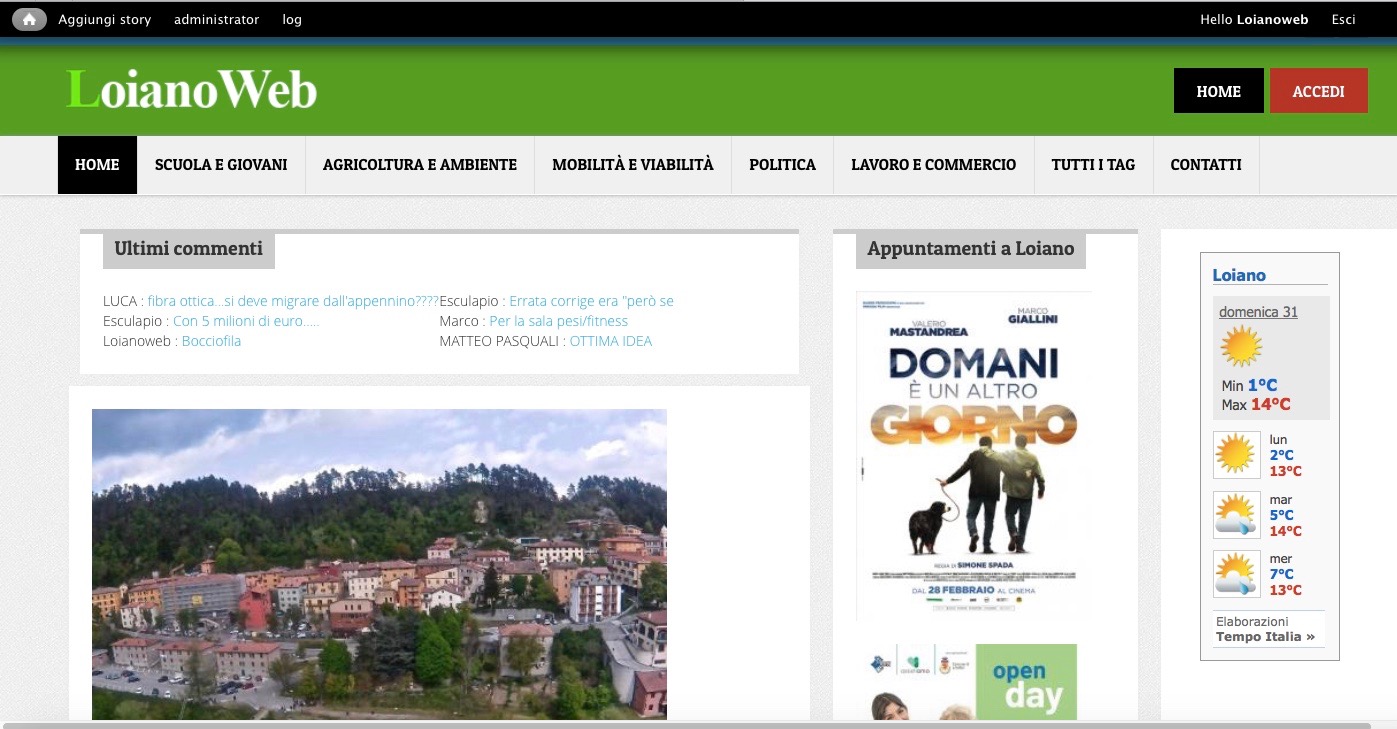Select the Tutti i Tag menu tab
The image size is (1397, 729).
click(1093, 165)
